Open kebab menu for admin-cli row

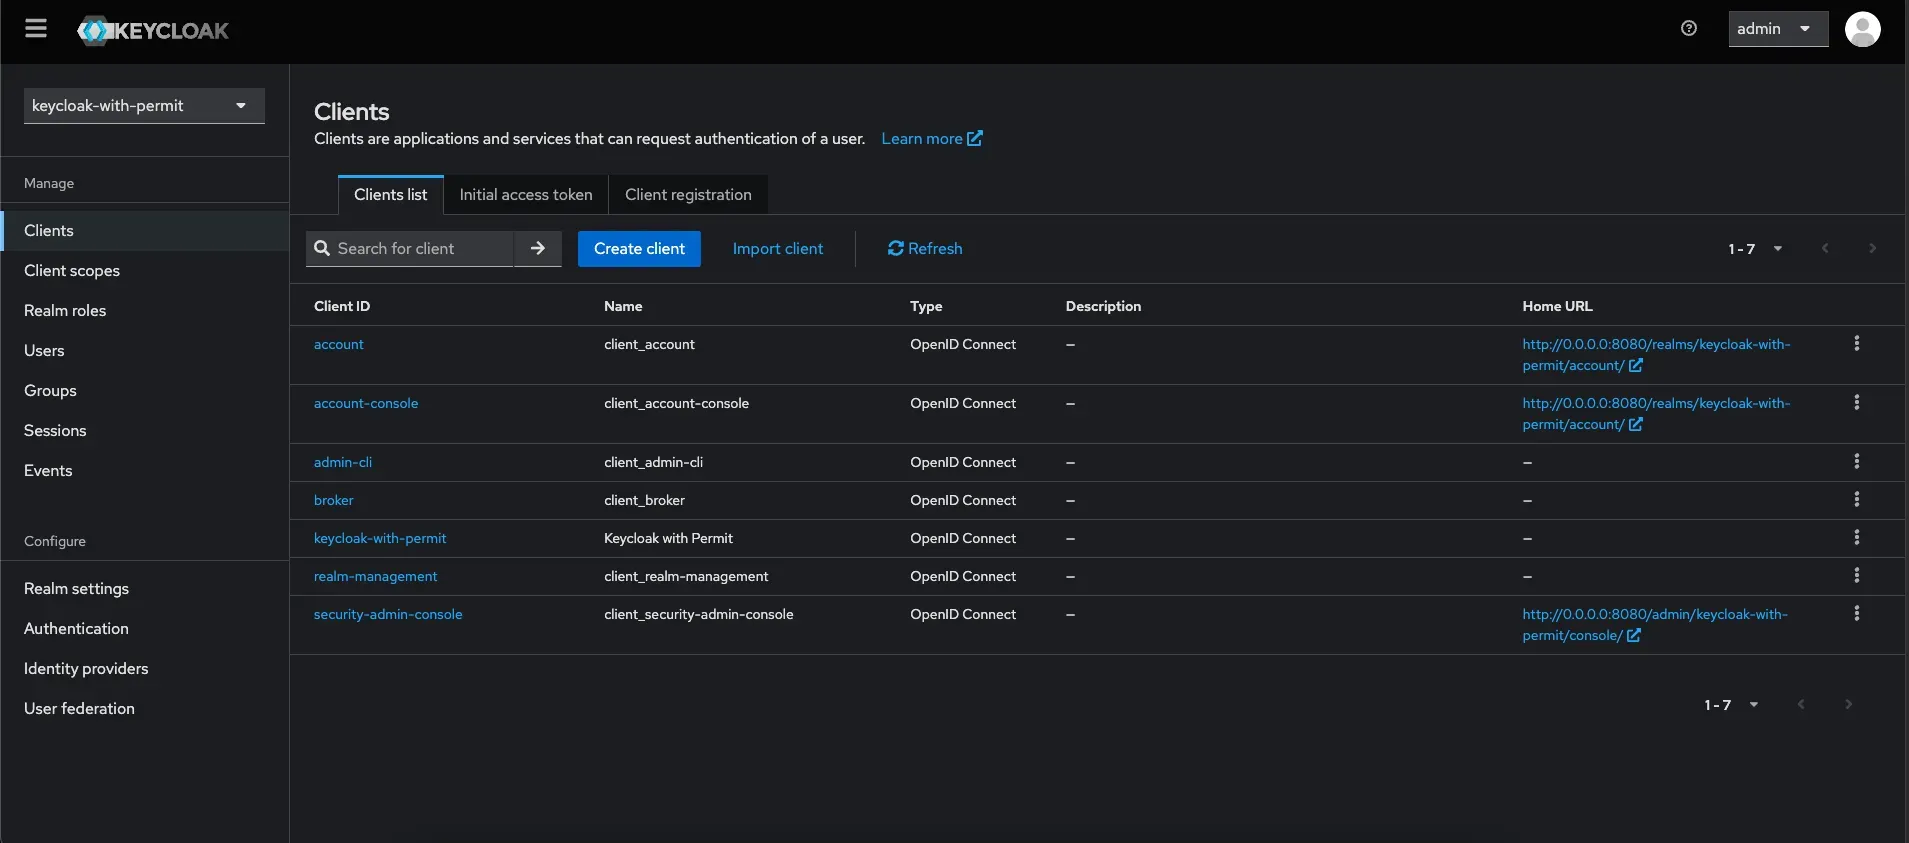[1856, 462]
